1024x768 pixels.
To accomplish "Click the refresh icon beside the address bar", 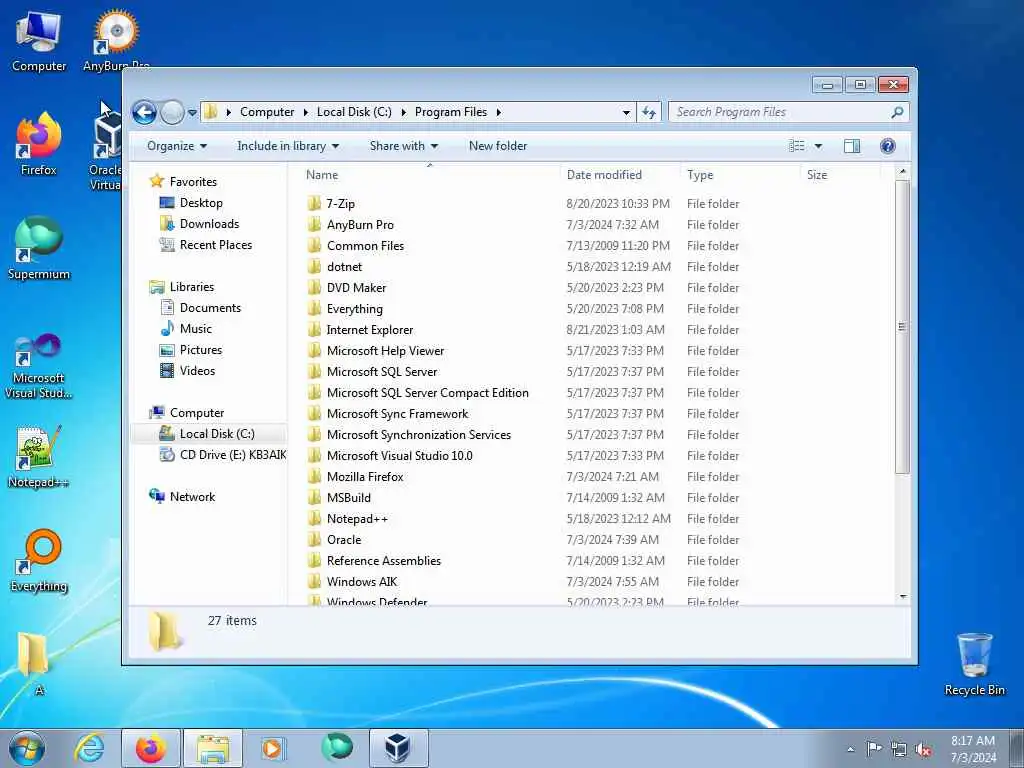I will click(x=648, y=112).
